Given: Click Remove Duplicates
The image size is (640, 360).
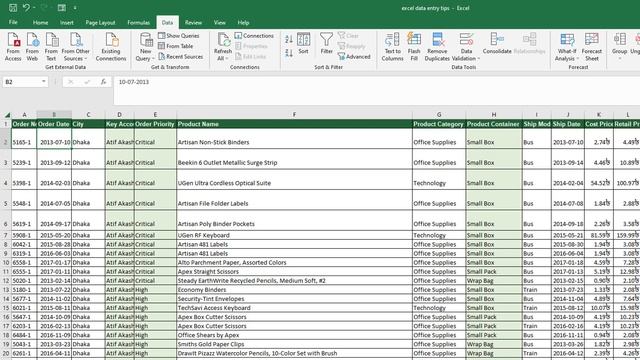Looking at the screenshot, I should click(437, 47).
